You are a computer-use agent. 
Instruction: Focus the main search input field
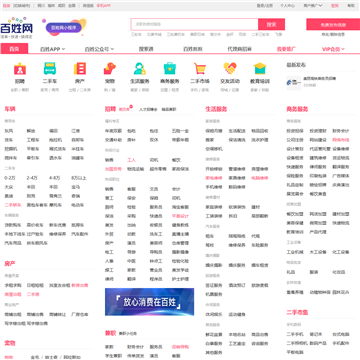195,24
